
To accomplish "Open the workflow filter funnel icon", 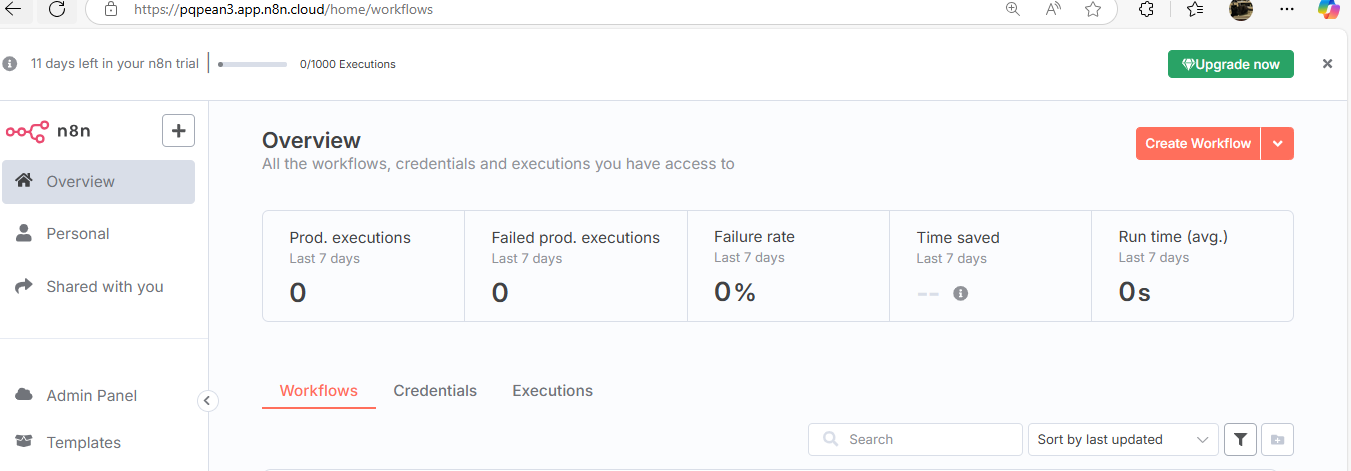I will pos(1240,439).
